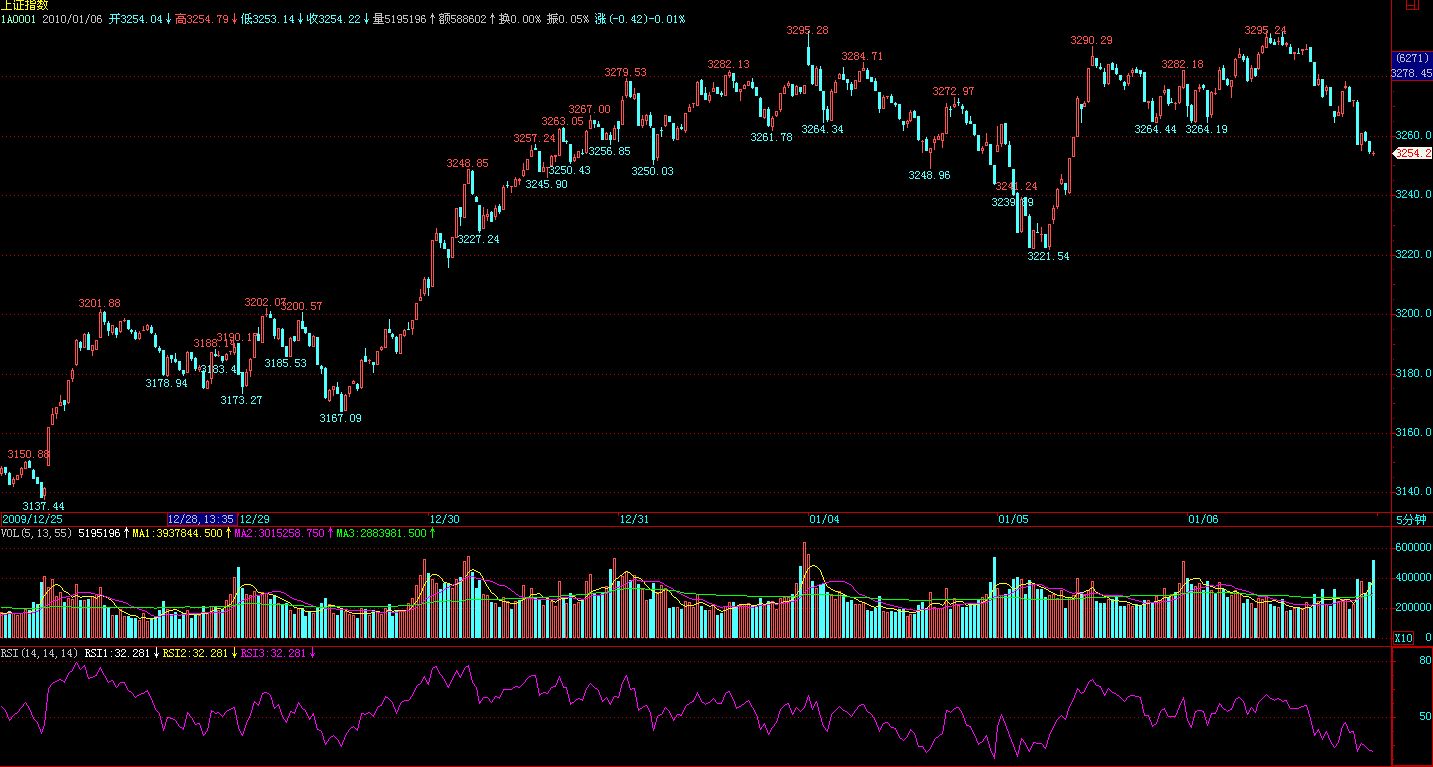Click the 12/30 date on time axis
The image size is (1433, 767).
[444, 519]
